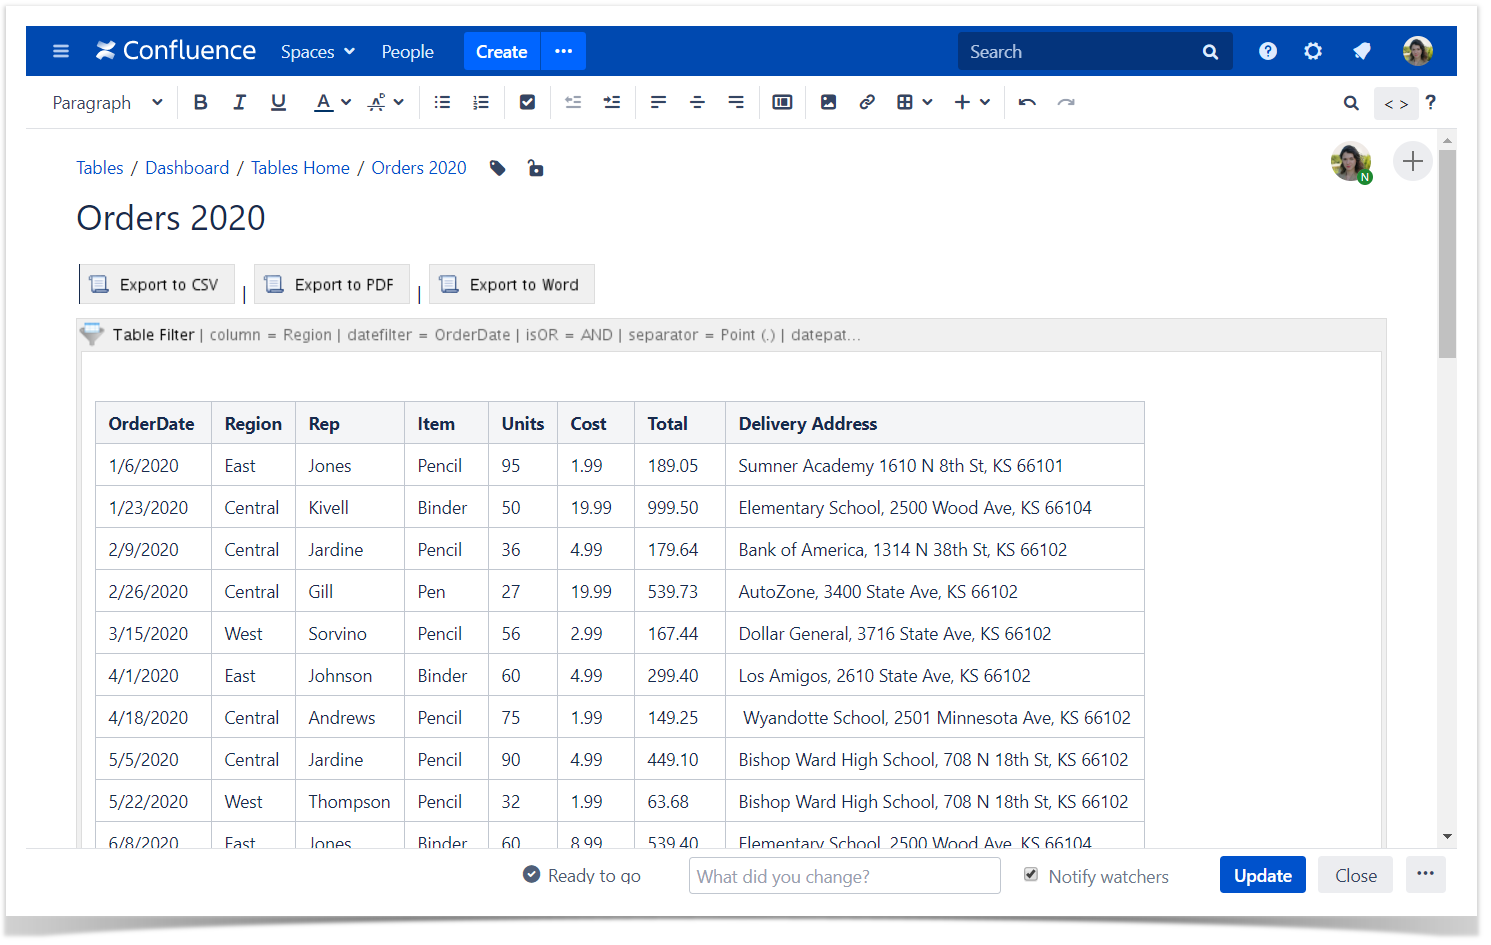Open page labels via the tag icon
Image resolution: width=1491 pixels, height=945 pixels.
497,168
